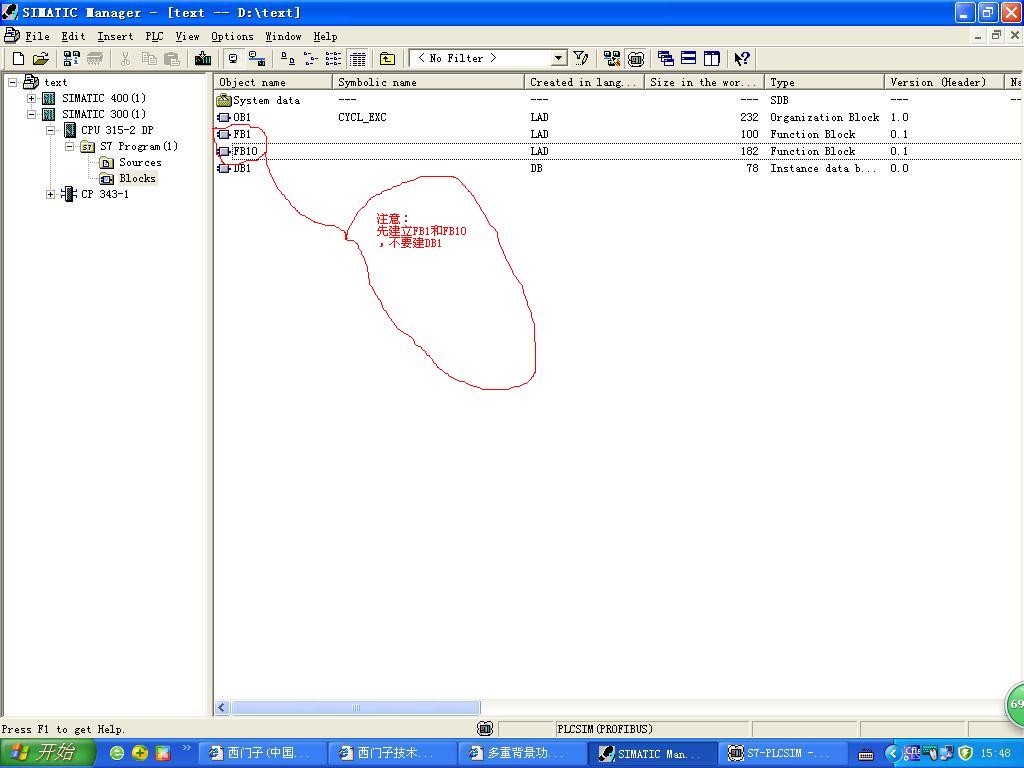This screenshot has height=768, width=1024.
Task: Click the Download to PLC icon
Action: tap(203, 59)
